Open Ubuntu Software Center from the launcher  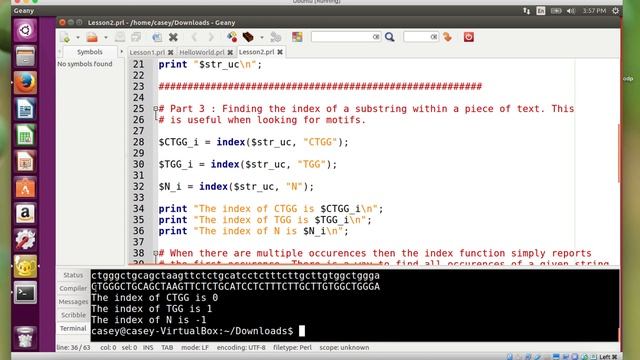coord(25,188)
